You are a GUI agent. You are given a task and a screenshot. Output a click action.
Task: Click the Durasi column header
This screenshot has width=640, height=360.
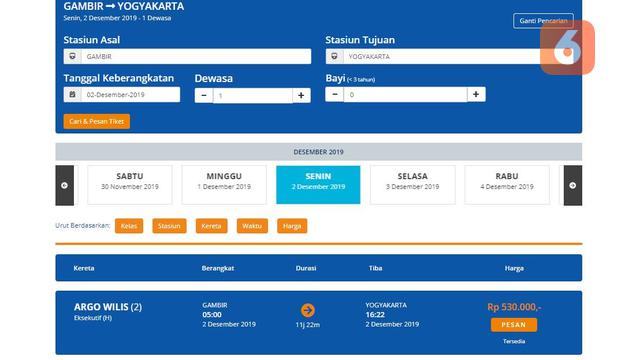306,268
